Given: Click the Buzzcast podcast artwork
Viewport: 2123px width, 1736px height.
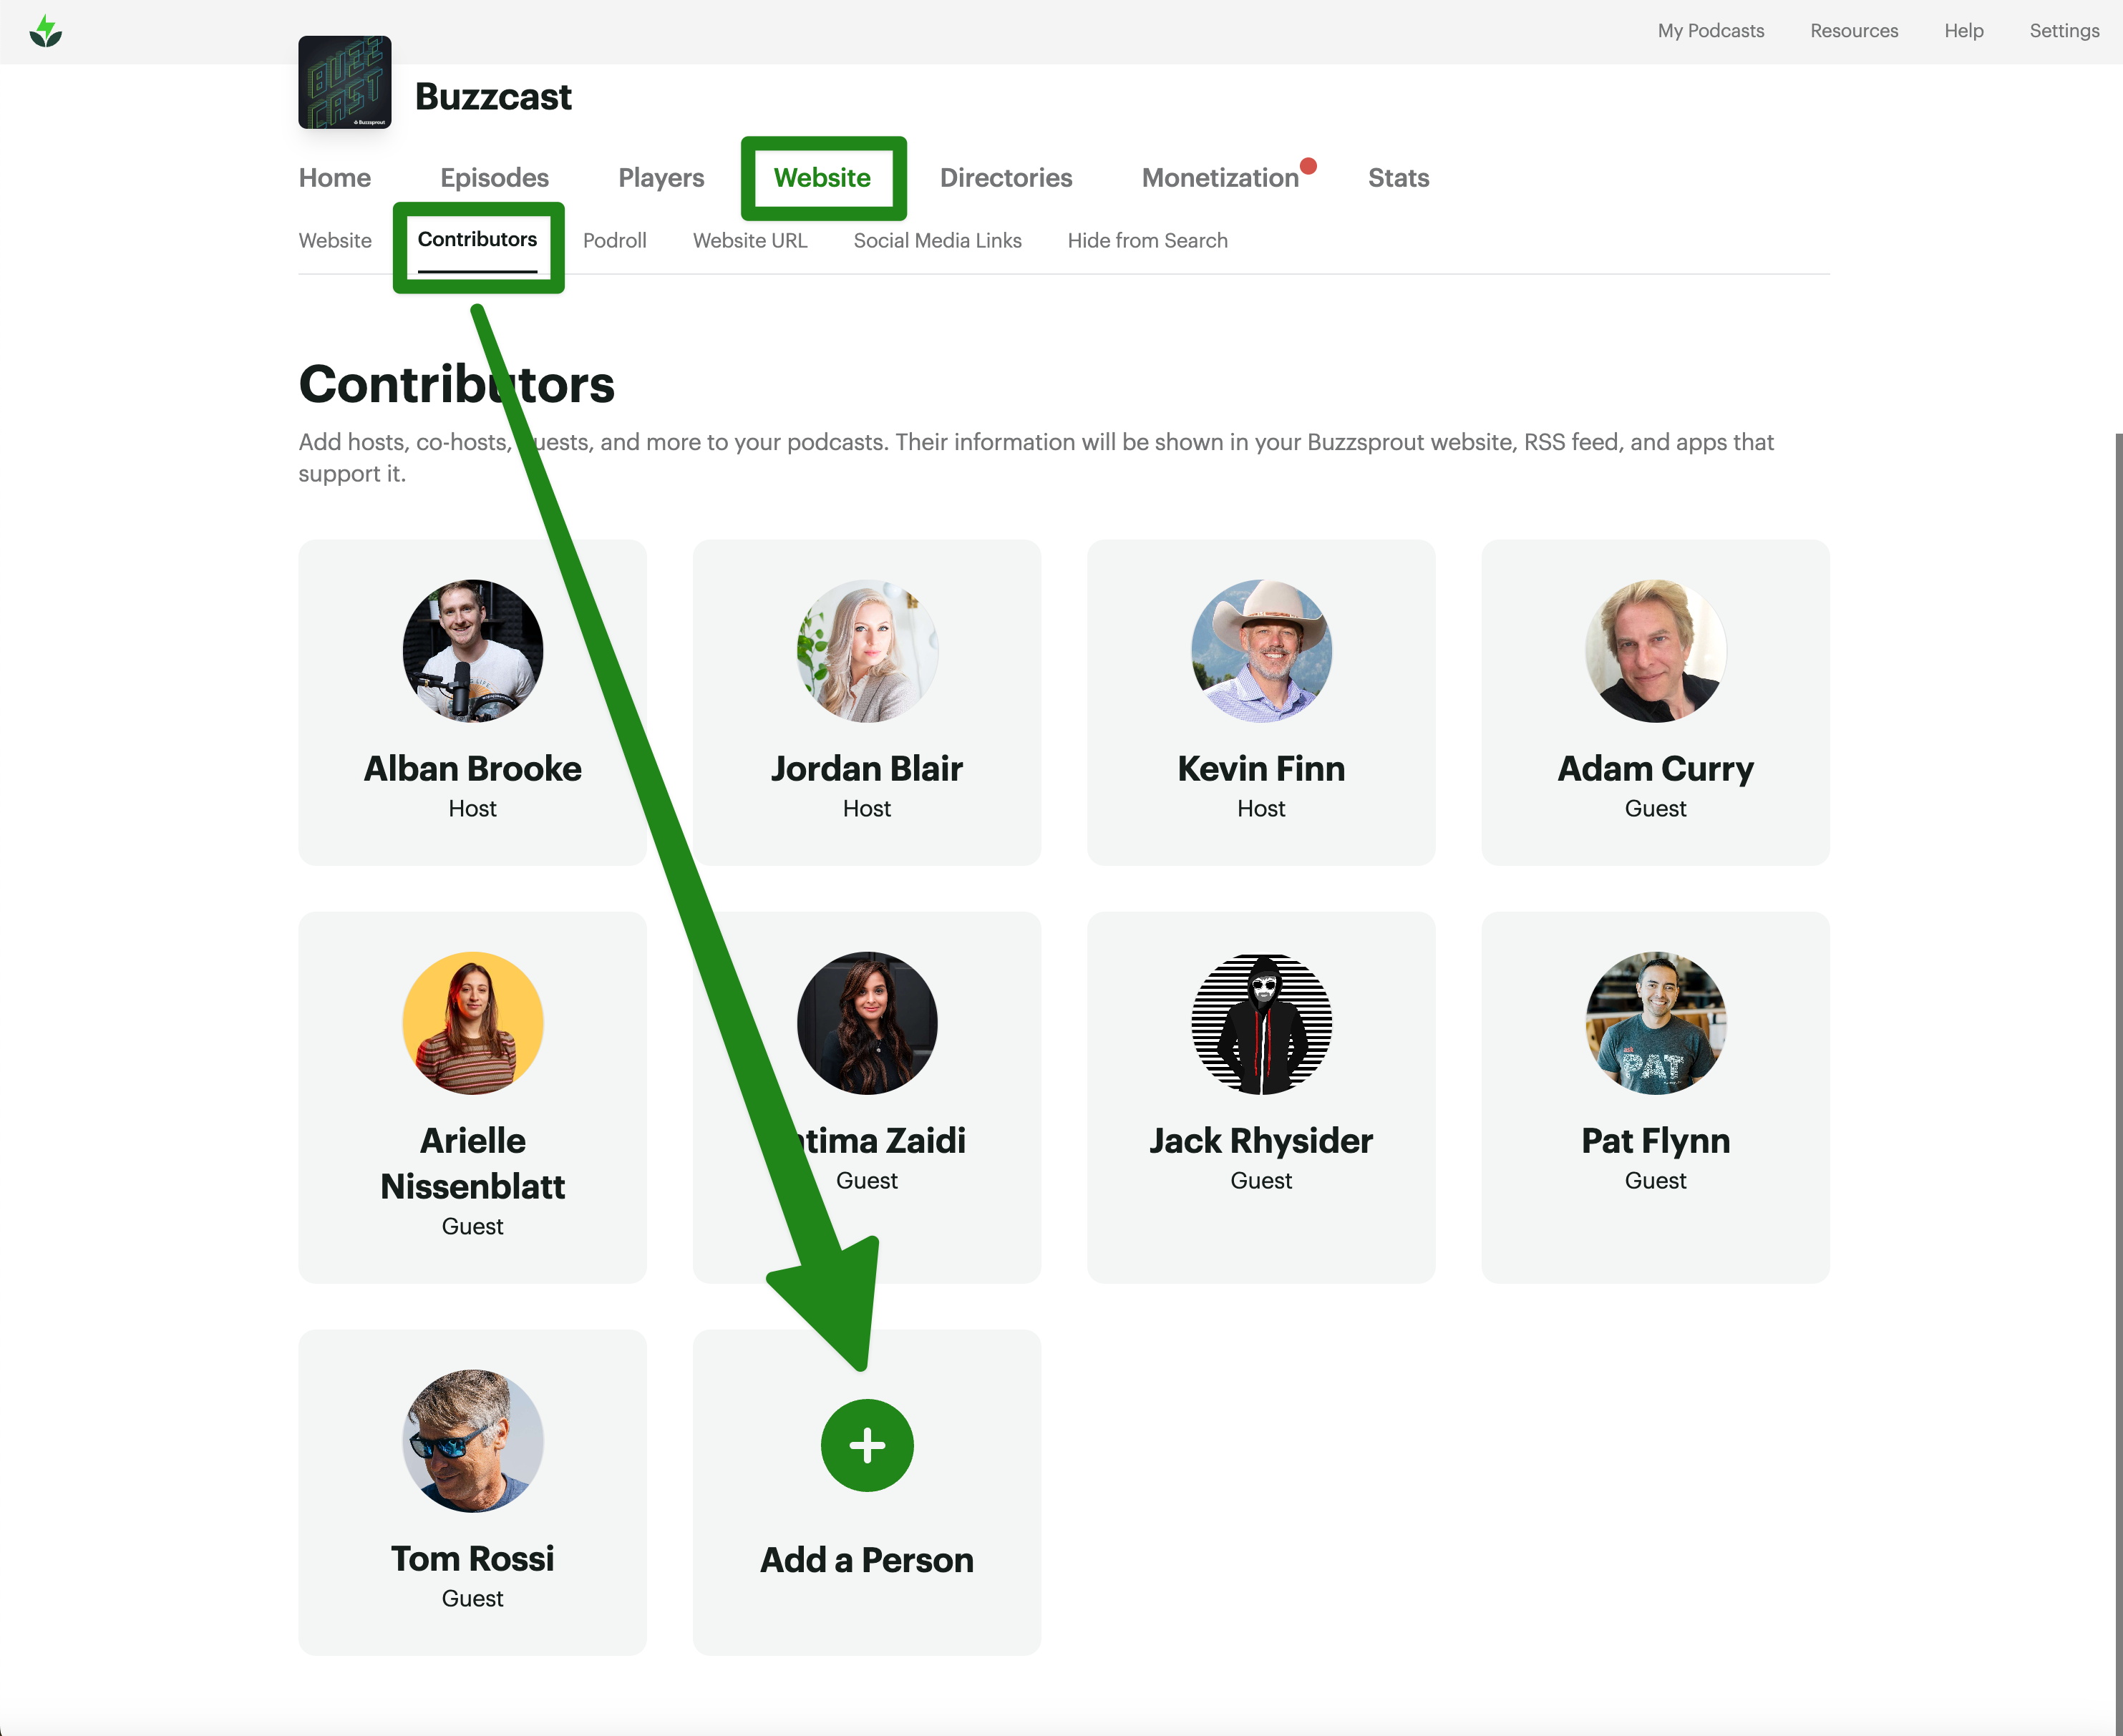Looking at the screenshot, I should tap(344, 83).
